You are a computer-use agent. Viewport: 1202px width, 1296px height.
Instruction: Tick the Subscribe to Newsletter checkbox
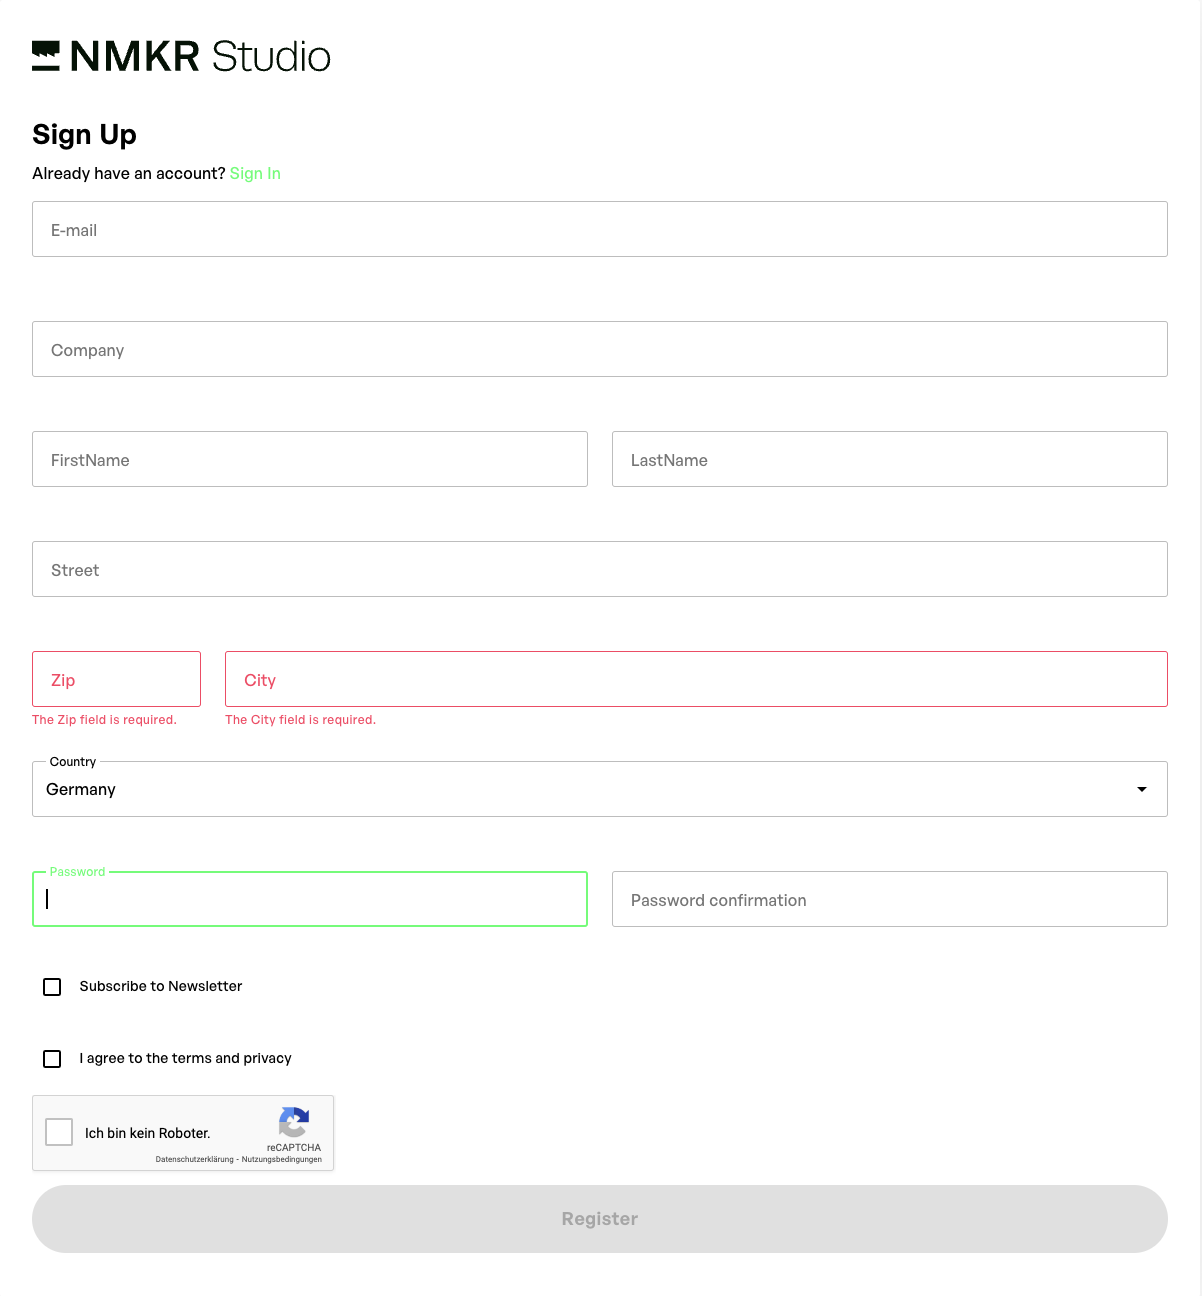[53, 987]
